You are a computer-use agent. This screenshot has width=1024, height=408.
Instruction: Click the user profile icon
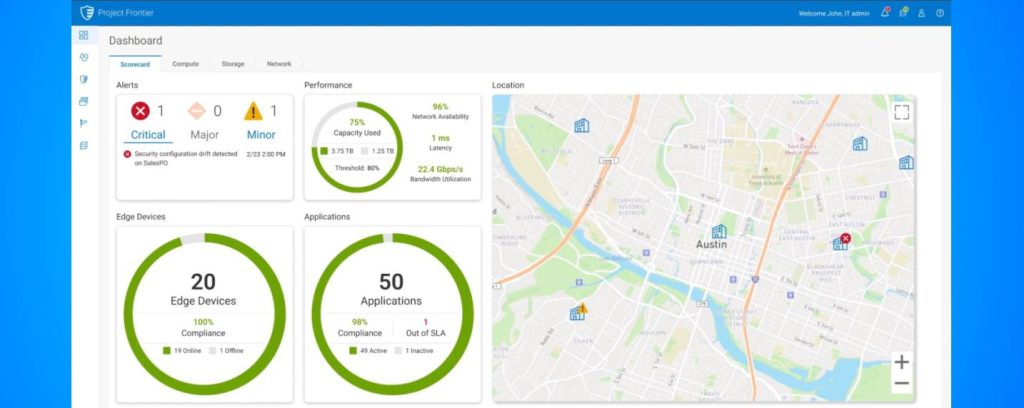coord(921,13)
